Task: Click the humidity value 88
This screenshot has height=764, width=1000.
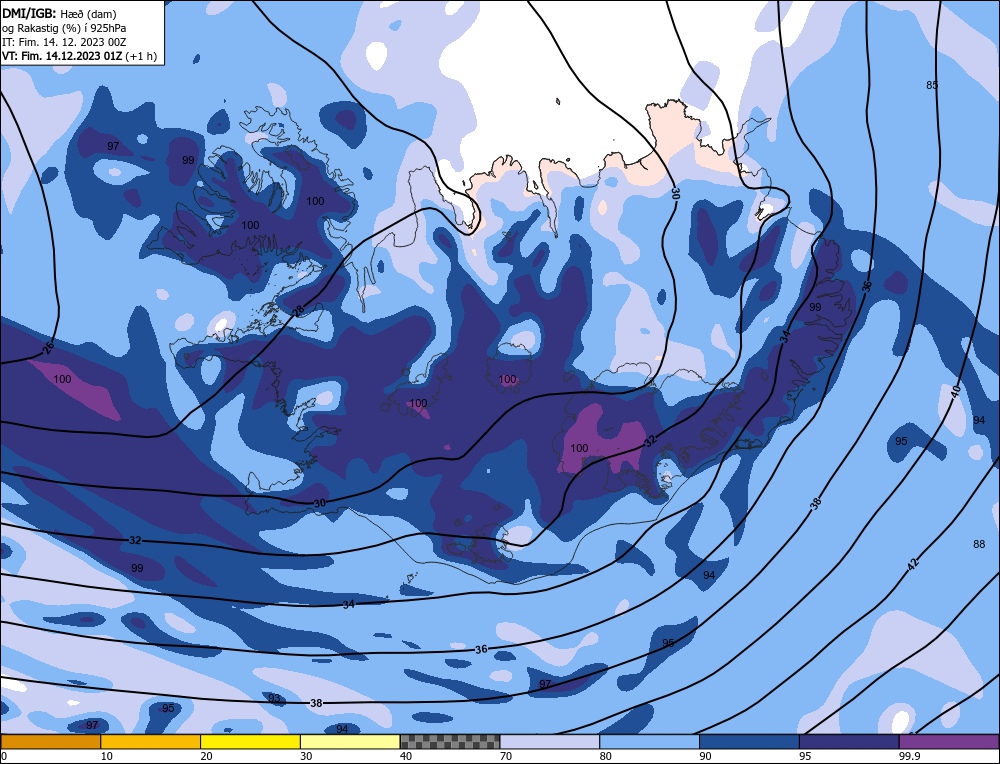Action: (979, 544)
